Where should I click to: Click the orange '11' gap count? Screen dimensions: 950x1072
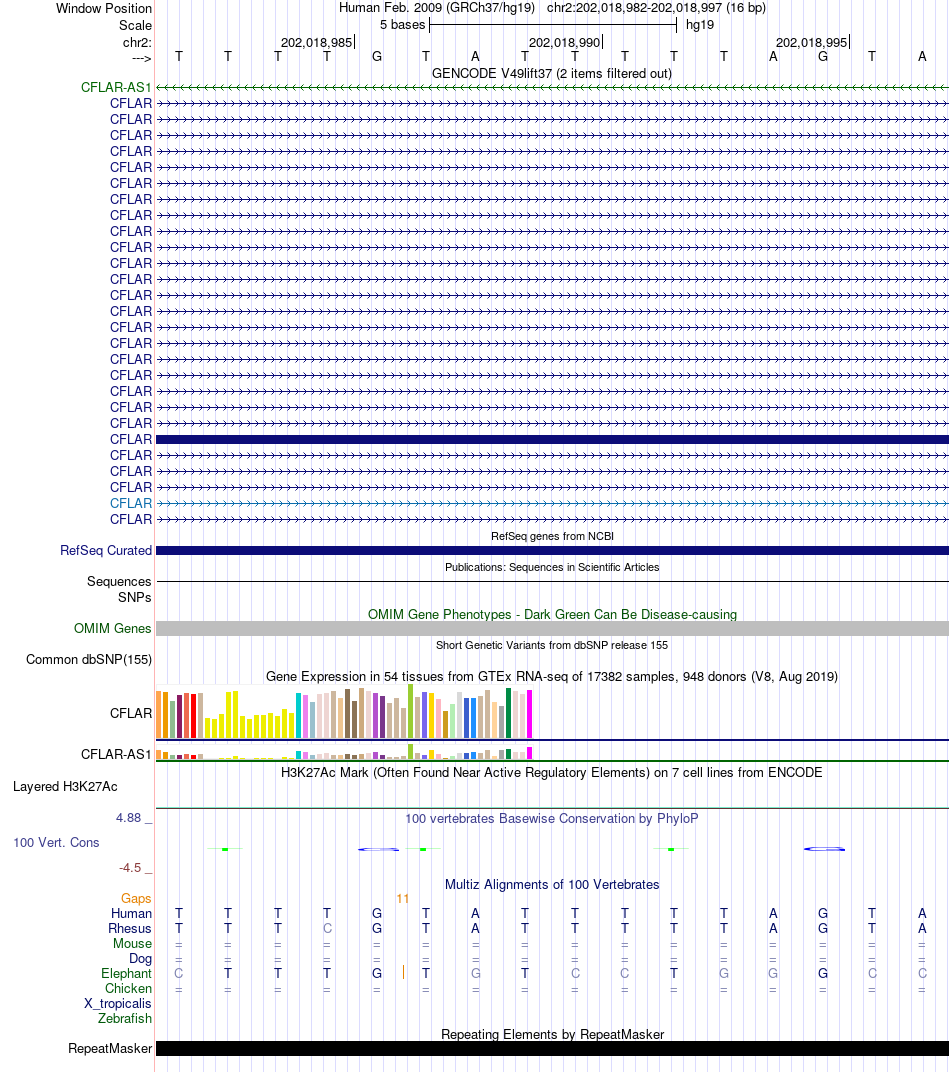tap(403, 898)
